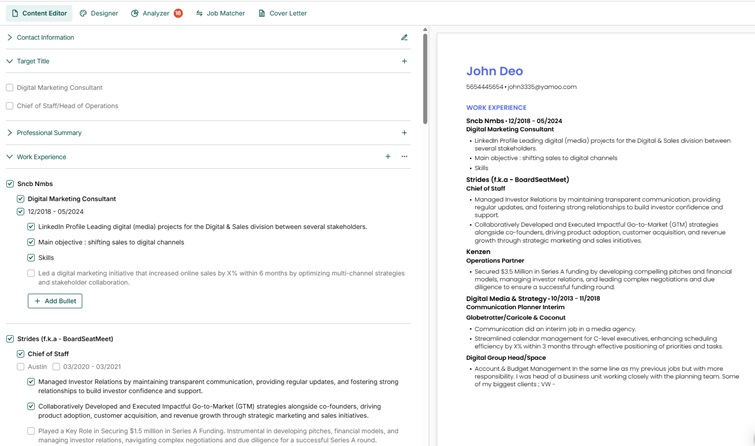Screen dimensions: 755x446
Task: Check the Played a Key Role bullet
Action: pyautogui.click(x=31, y=431)
